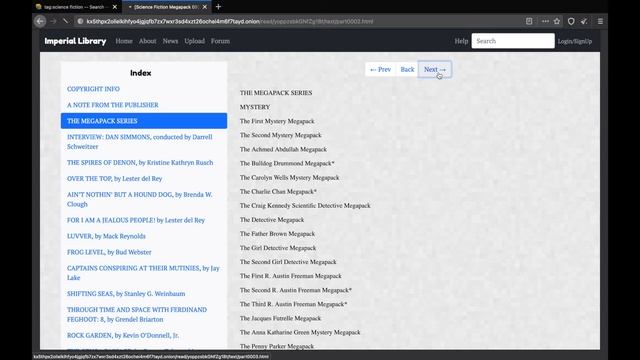640x360 pixels.
Task: Close the Science Fiction Megapack tab
Action: [x=205, y=7]
